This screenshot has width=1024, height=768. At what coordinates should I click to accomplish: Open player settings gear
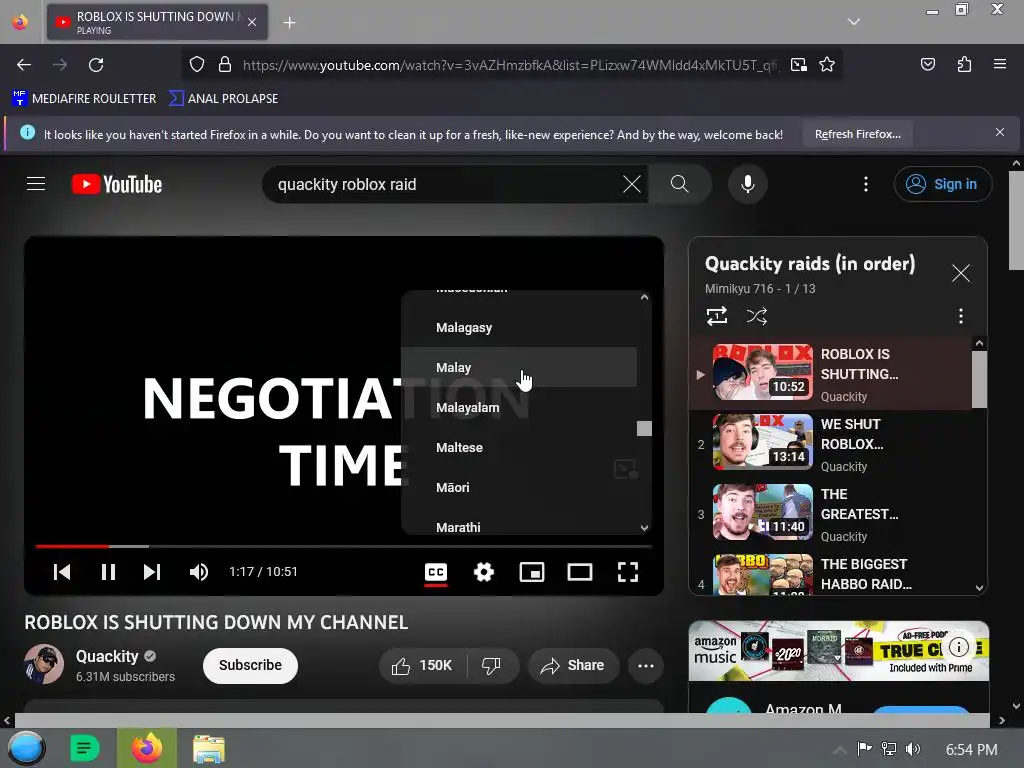[x=484, y=572]
